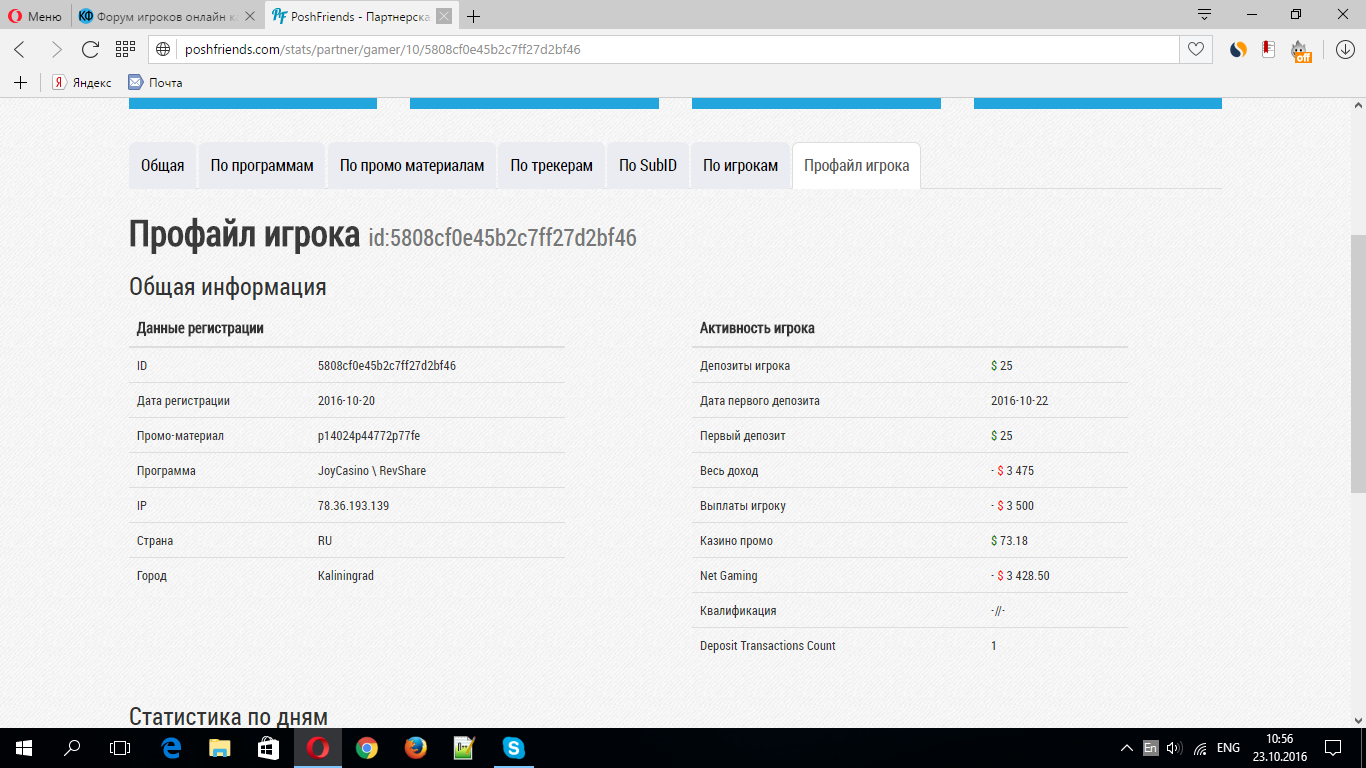The image size is (1366, 768).
Task: Close the PoshFriends tab
Action: 444,16
